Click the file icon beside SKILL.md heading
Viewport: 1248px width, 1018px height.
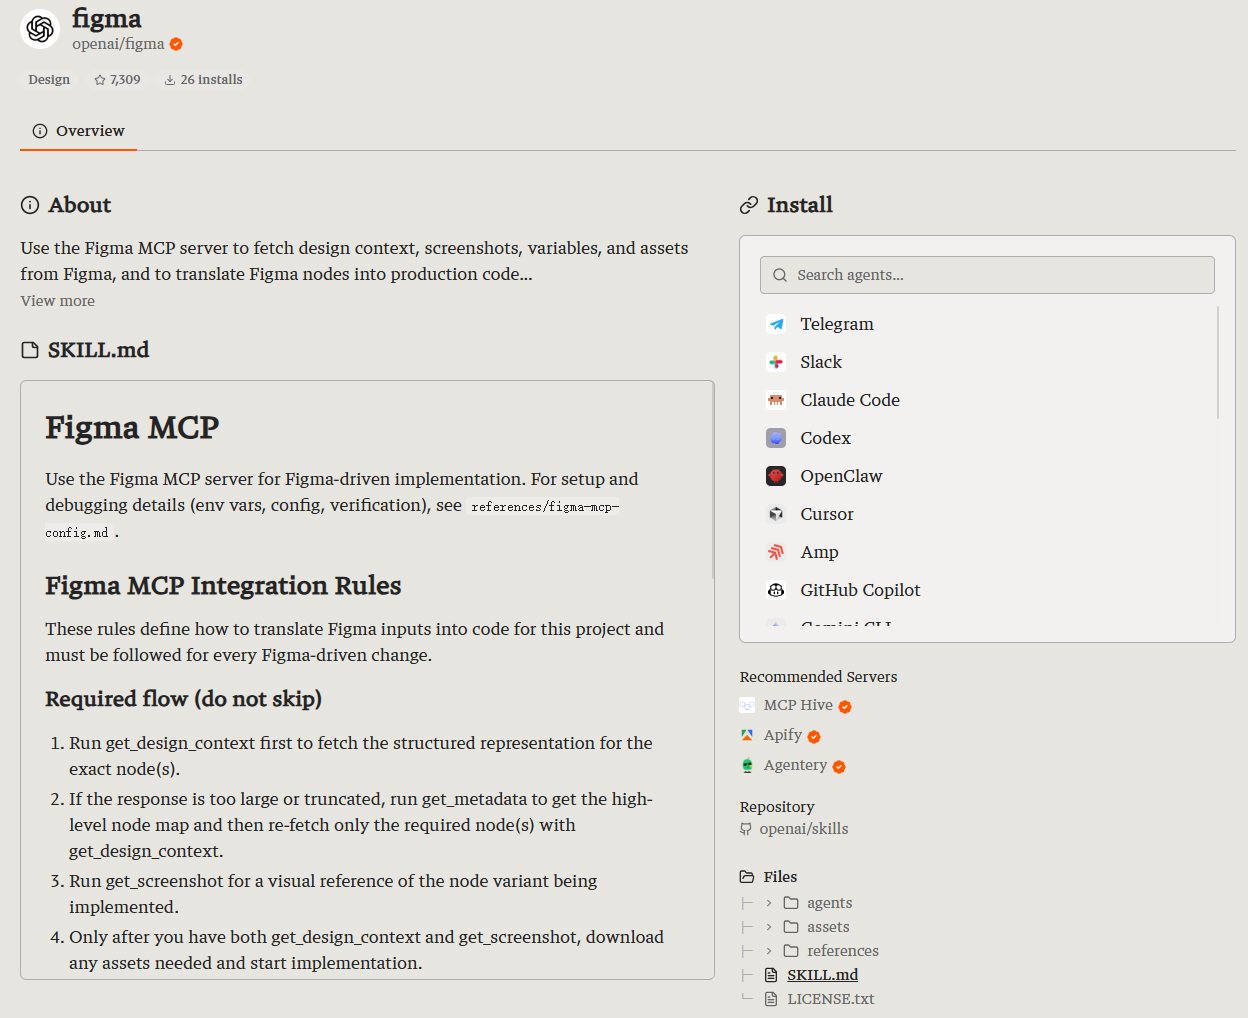click(30, 350)
